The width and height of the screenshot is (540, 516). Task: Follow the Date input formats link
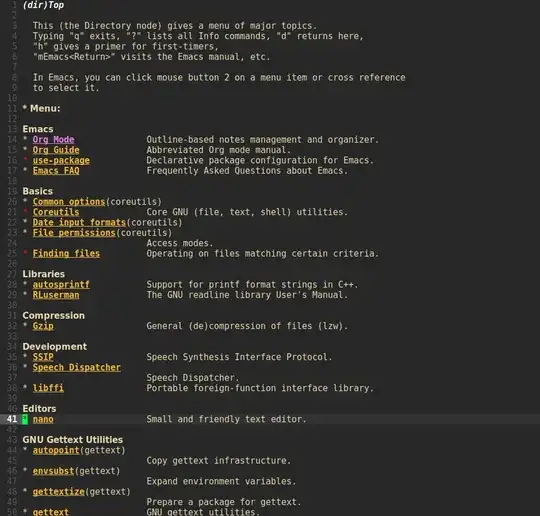pyautogui.click(x=79, y=222)
